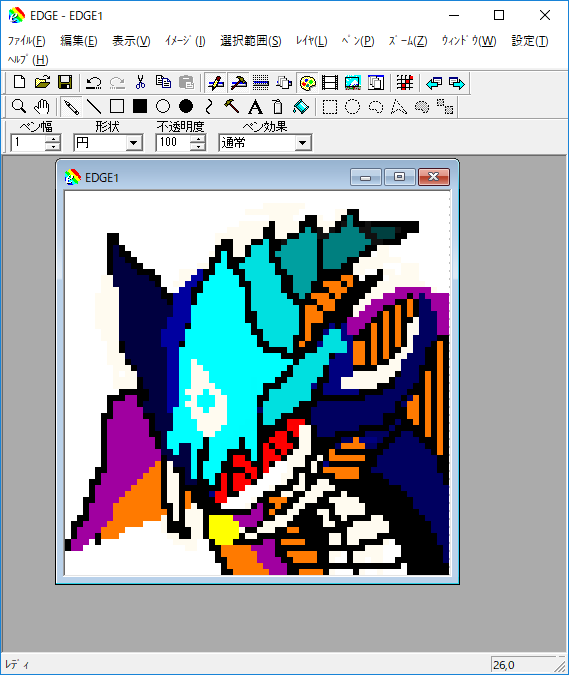Select the lasso selection tool

click(376, 106)
